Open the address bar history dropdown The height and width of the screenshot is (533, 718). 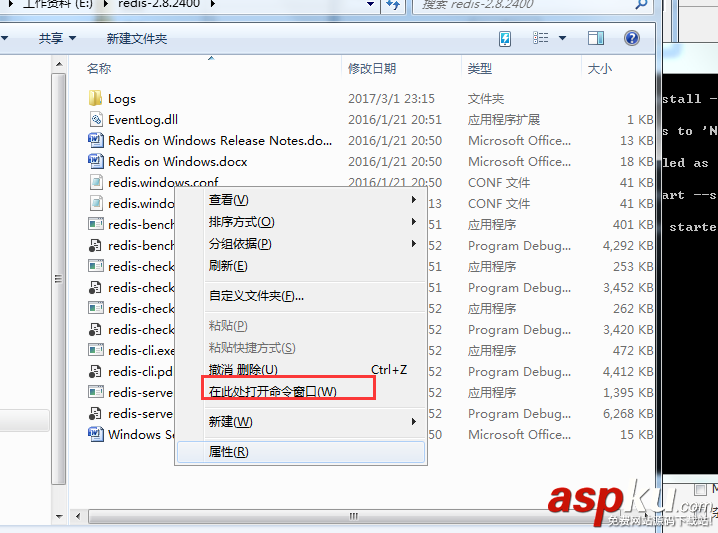point(370,5)
